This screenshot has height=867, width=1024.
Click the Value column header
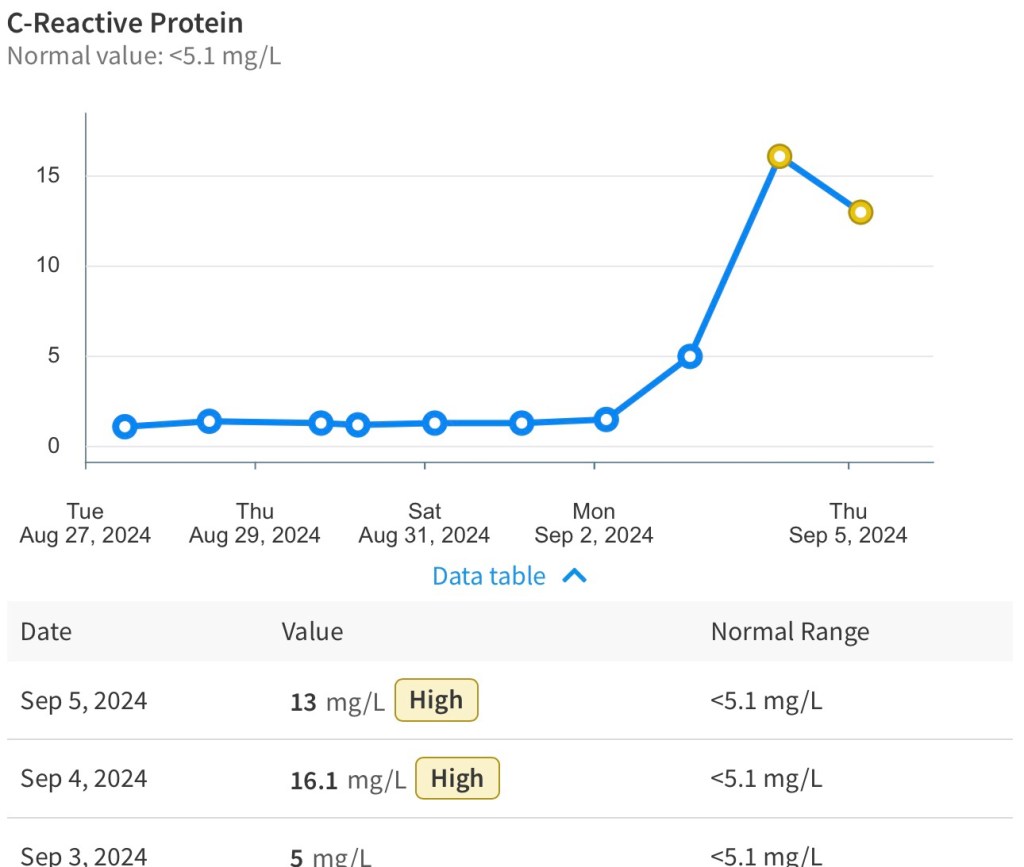coord(312,631)
